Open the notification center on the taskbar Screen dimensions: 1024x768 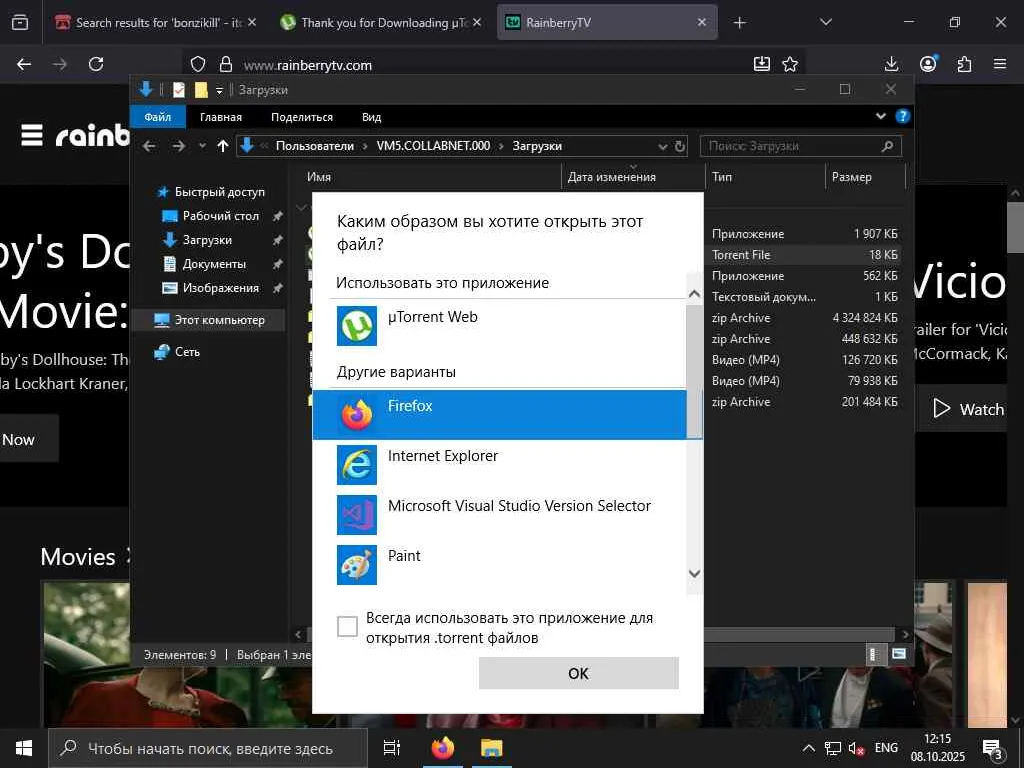coord(992,749)
